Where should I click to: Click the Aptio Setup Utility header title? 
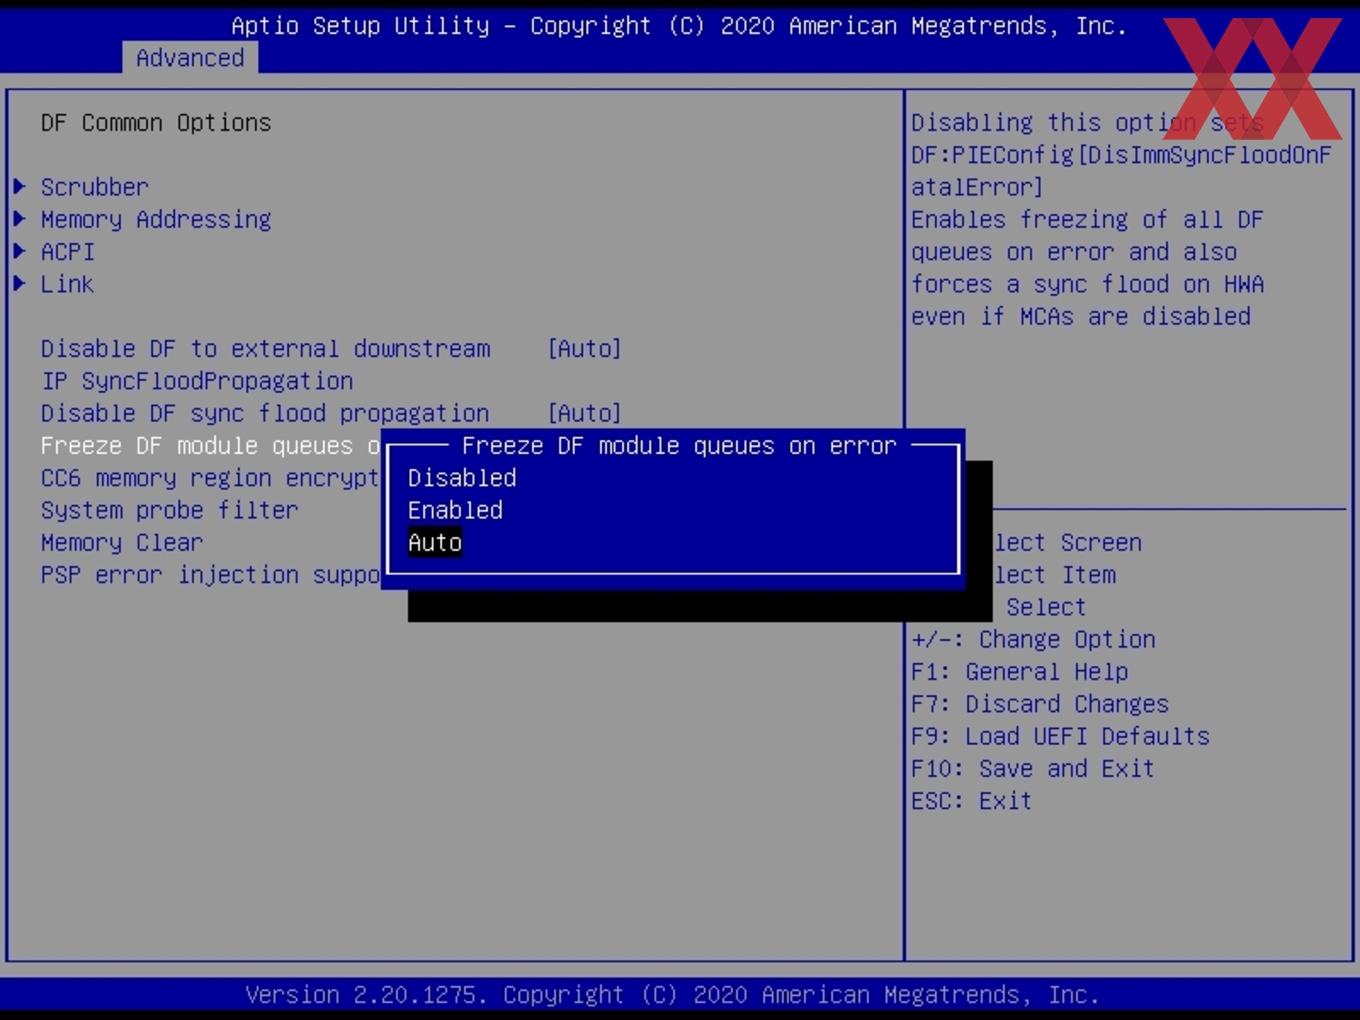679,26
